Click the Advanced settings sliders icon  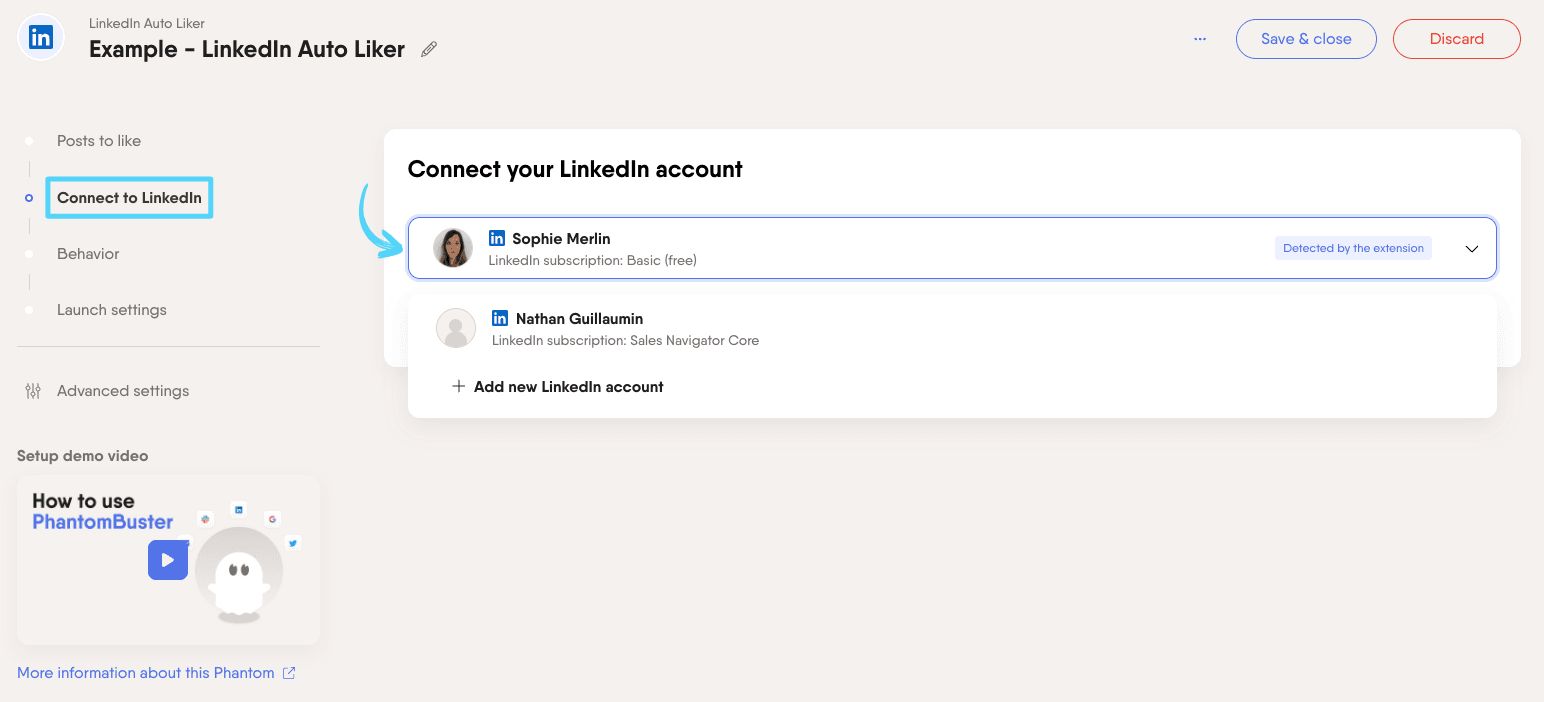click(x=33, y=391)
